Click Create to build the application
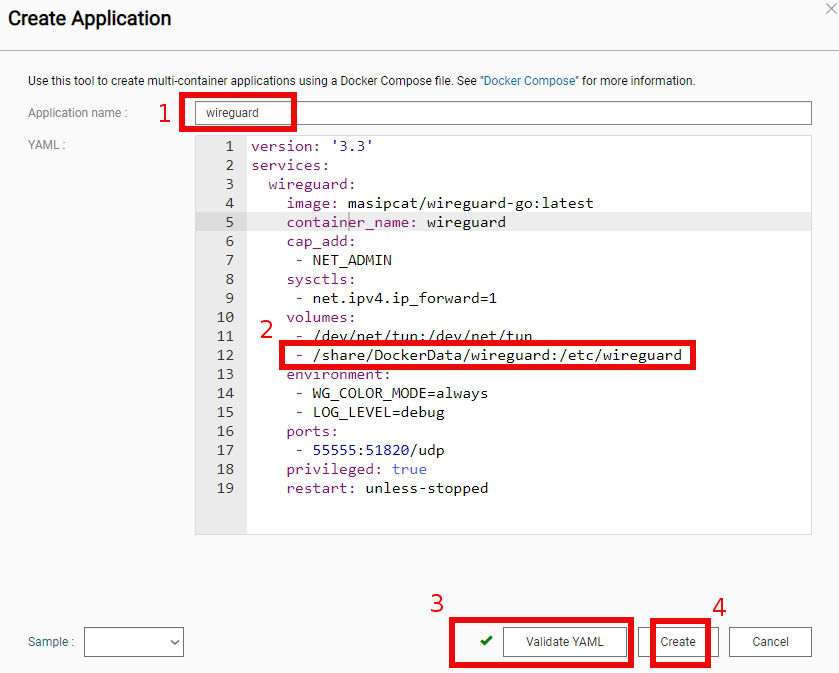Screen dimensions: 839x673 678,642
